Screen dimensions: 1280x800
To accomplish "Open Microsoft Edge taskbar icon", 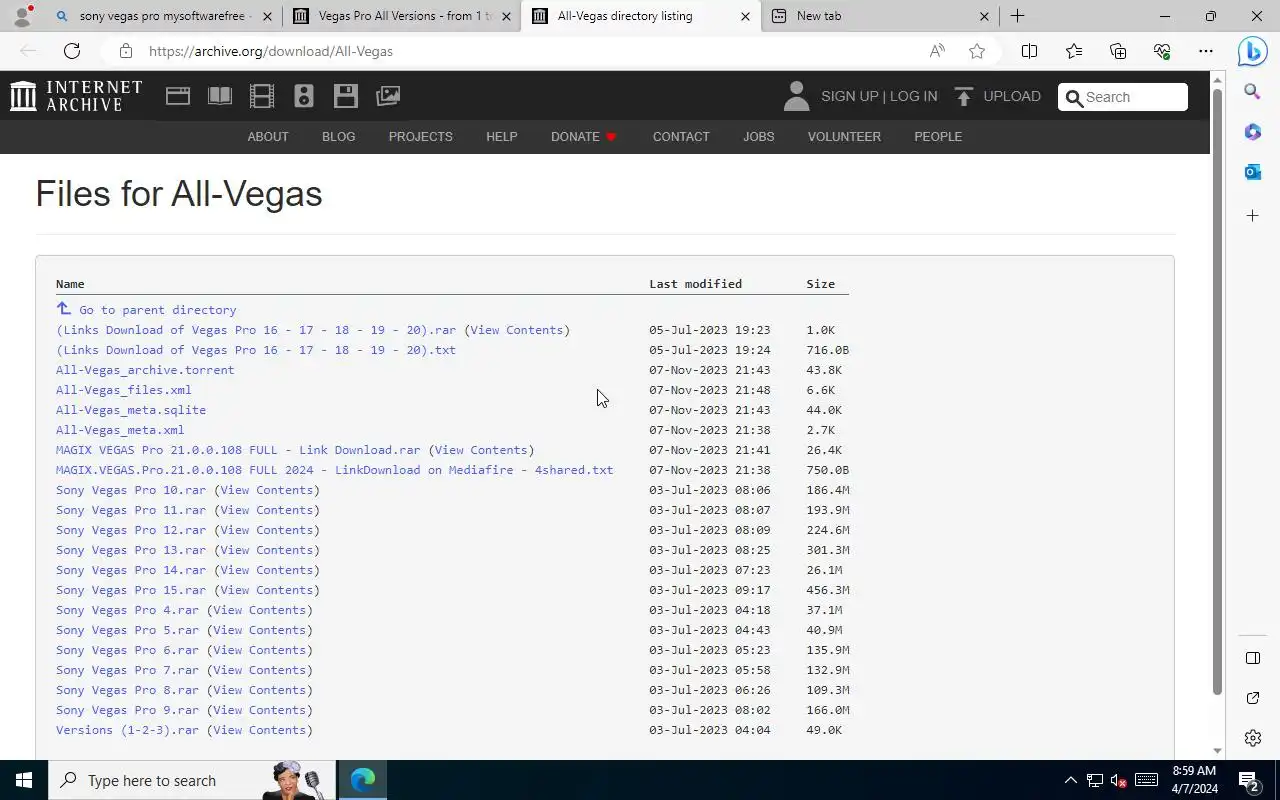I will tap(362, 780).
